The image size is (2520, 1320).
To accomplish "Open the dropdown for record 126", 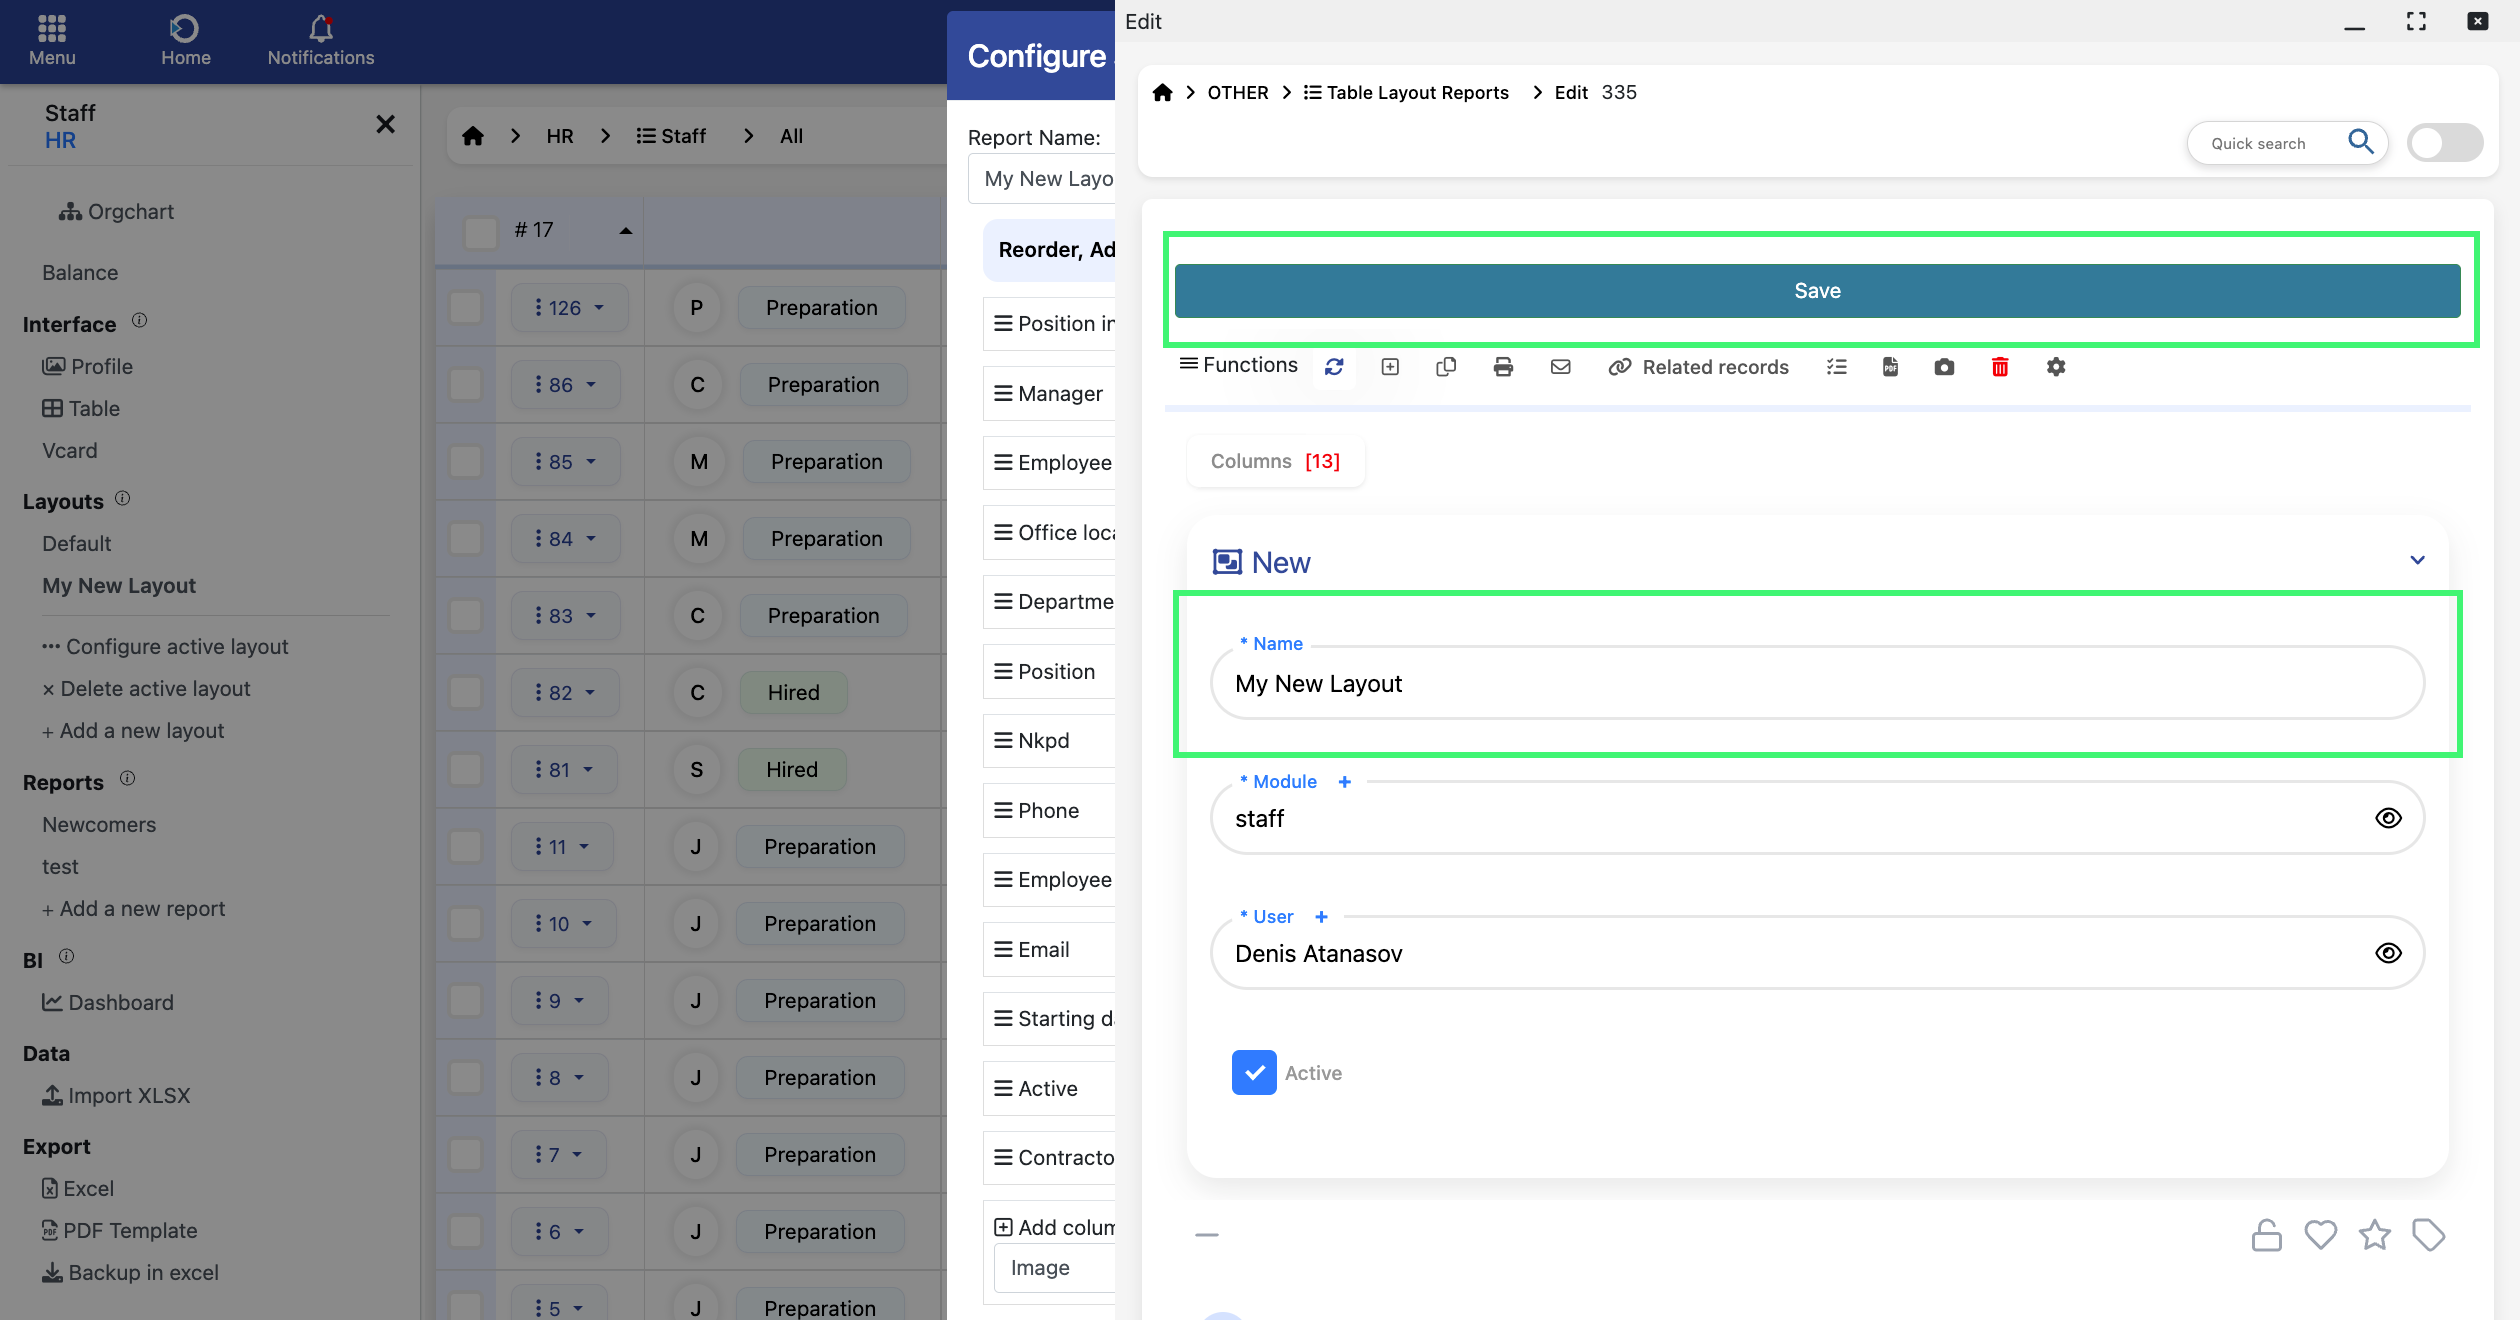I will (570, 308).
